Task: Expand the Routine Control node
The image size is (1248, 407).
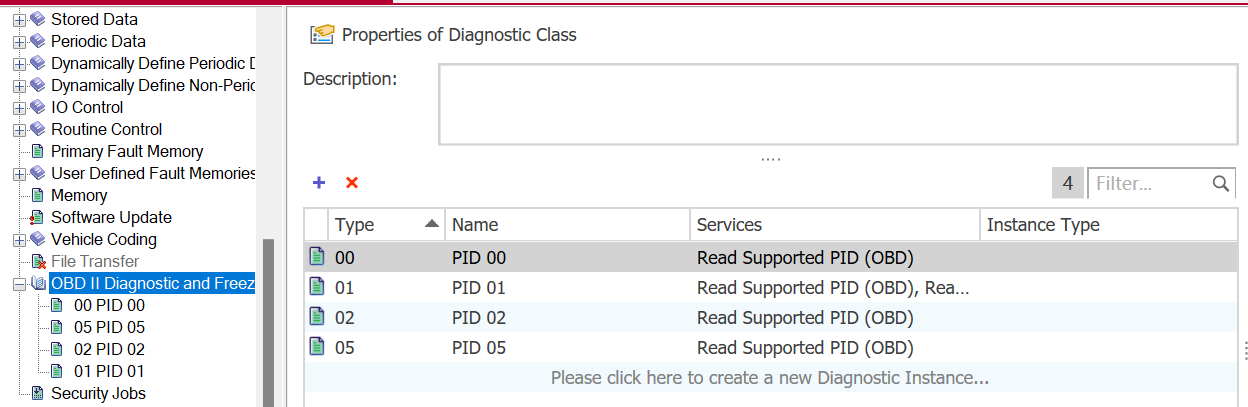Action: 18,130
